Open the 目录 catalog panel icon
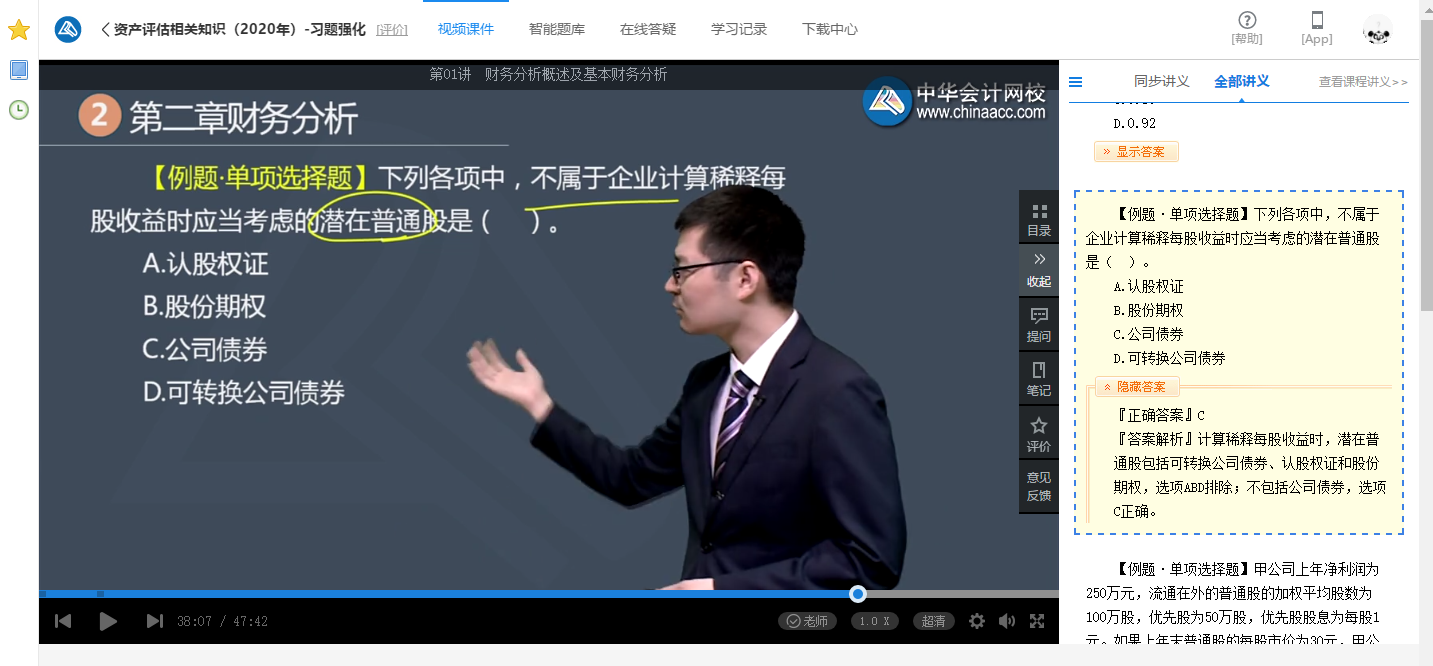This screenshot has height=666, width=1433. tap(1039, 219)
